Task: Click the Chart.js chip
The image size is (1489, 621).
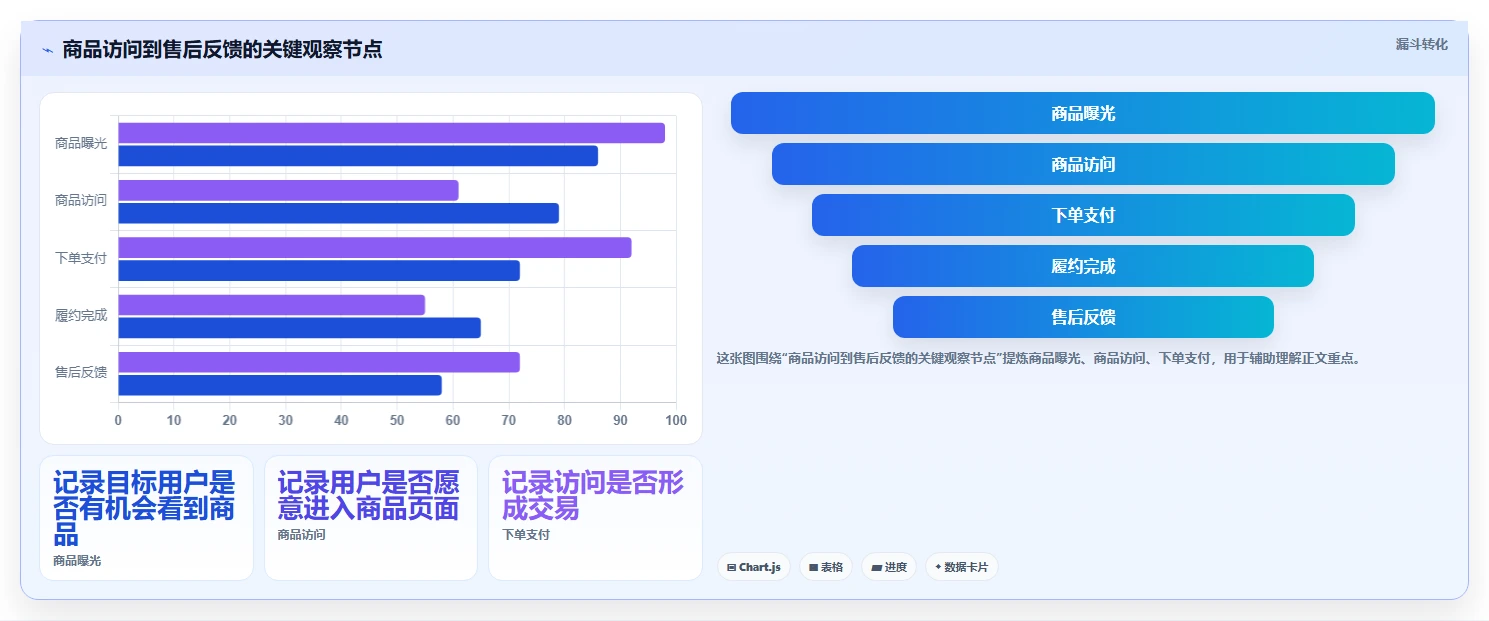Action: coord(753,567)
